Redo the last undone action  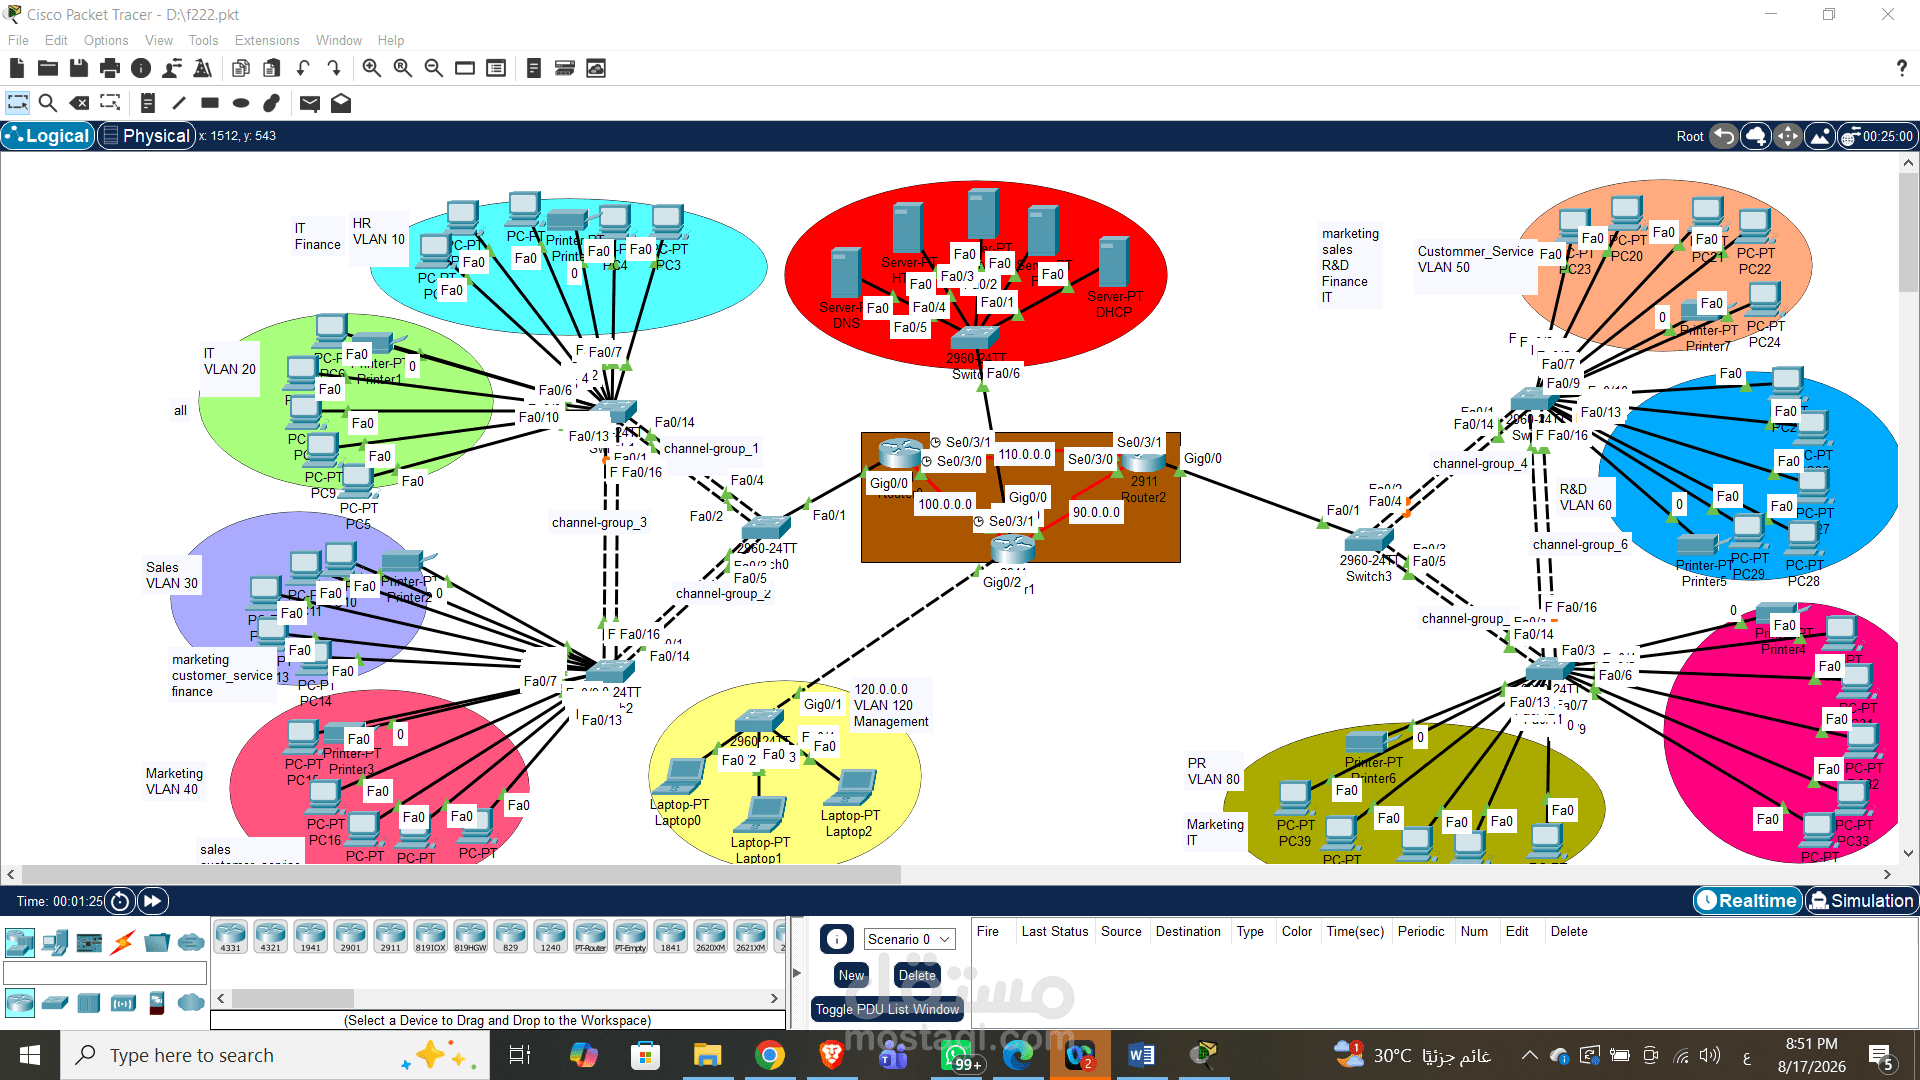coord(334,68)
